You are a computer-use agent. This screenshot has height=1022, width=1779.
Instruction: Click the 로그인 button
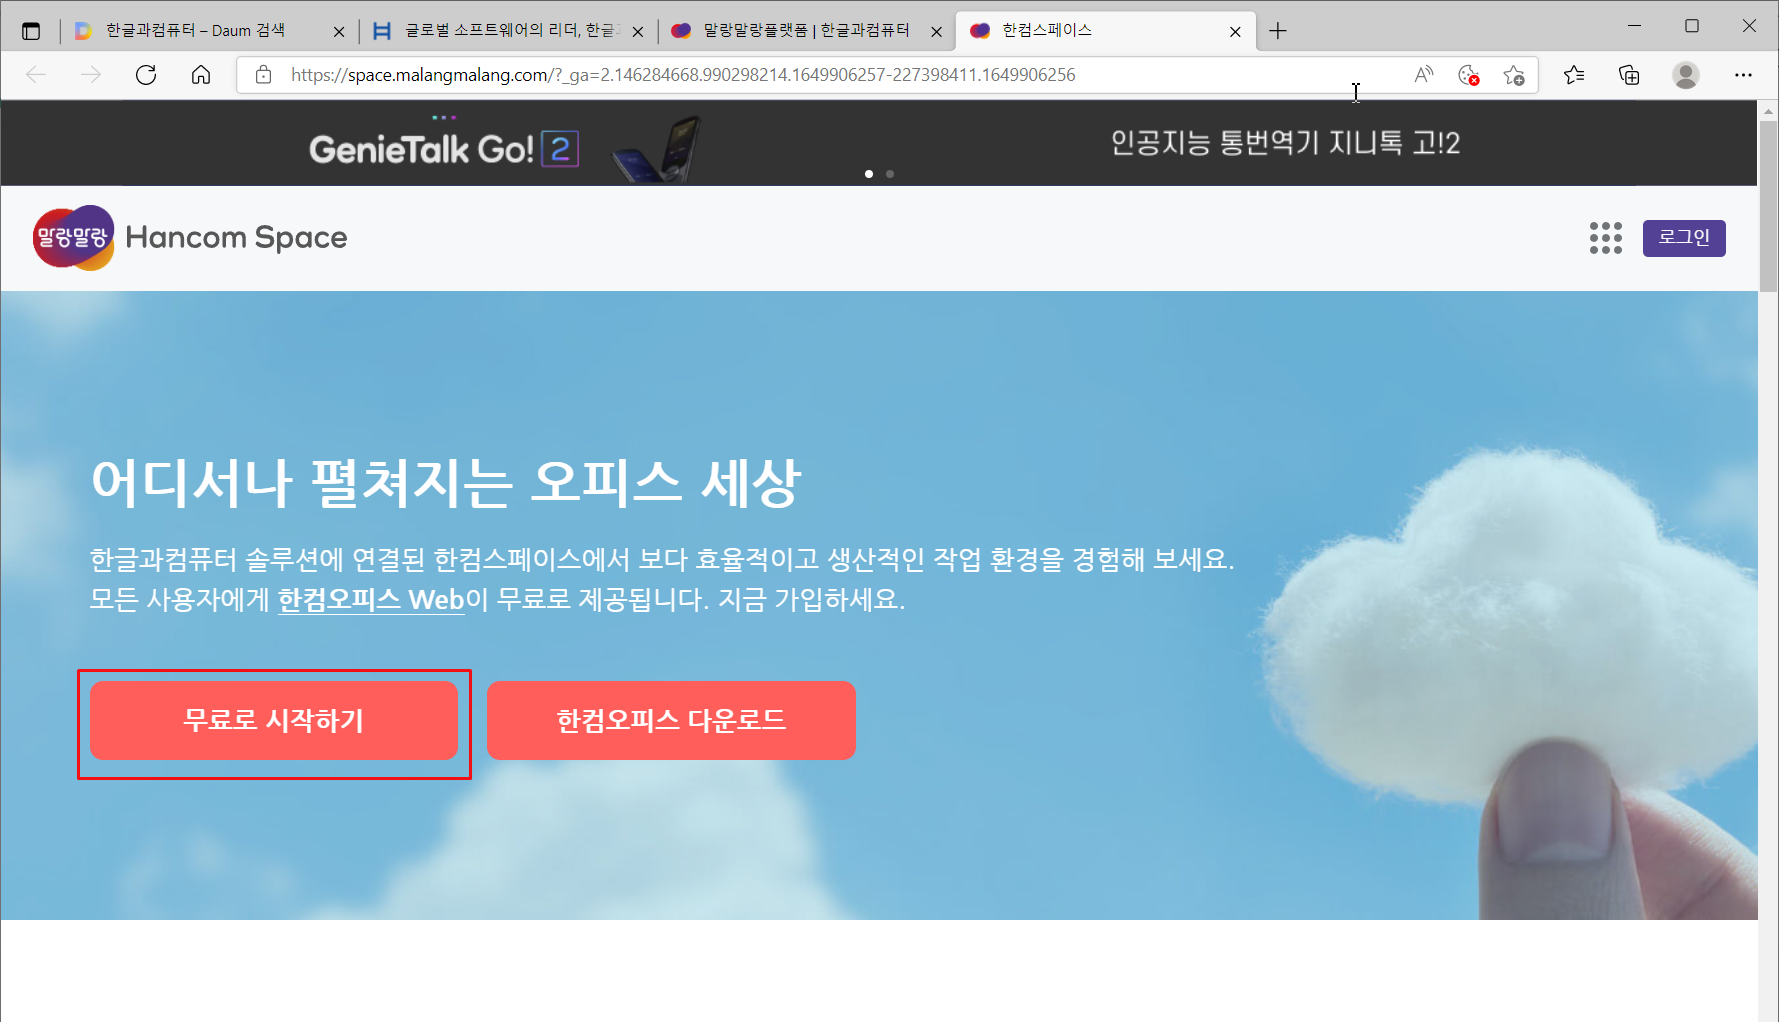(1684, 238)
